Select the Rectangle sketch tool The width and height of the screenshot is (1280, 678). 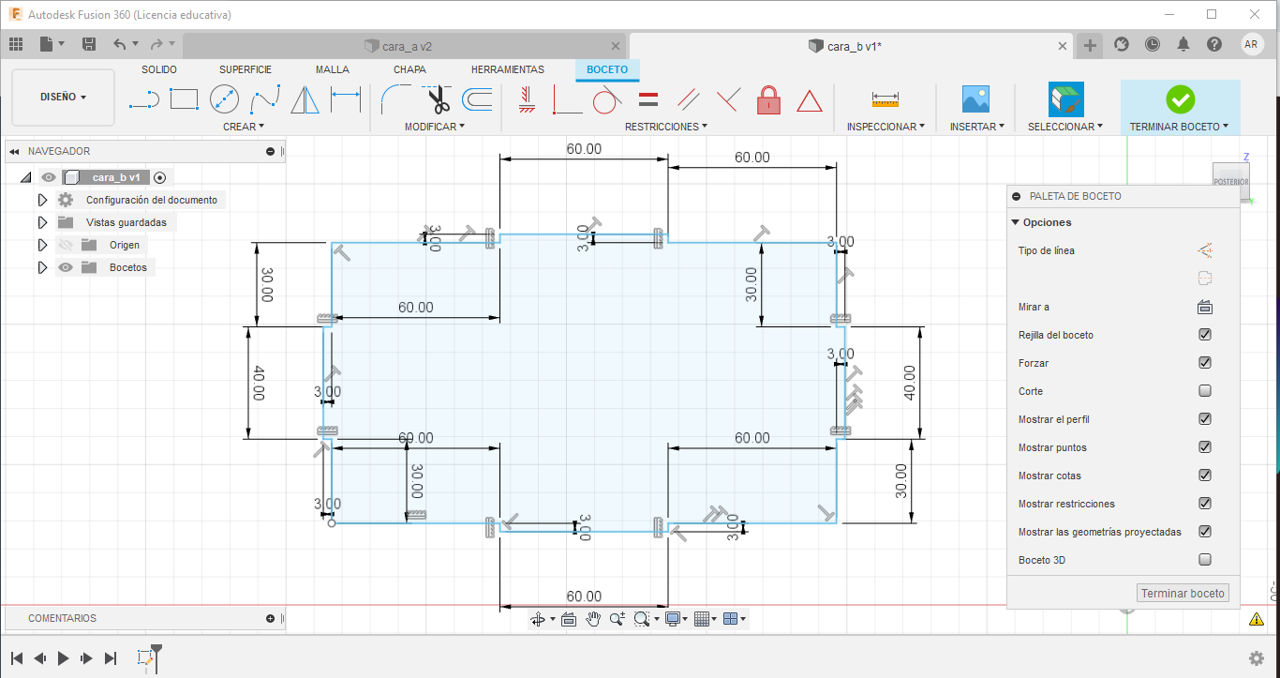point(184,98)
